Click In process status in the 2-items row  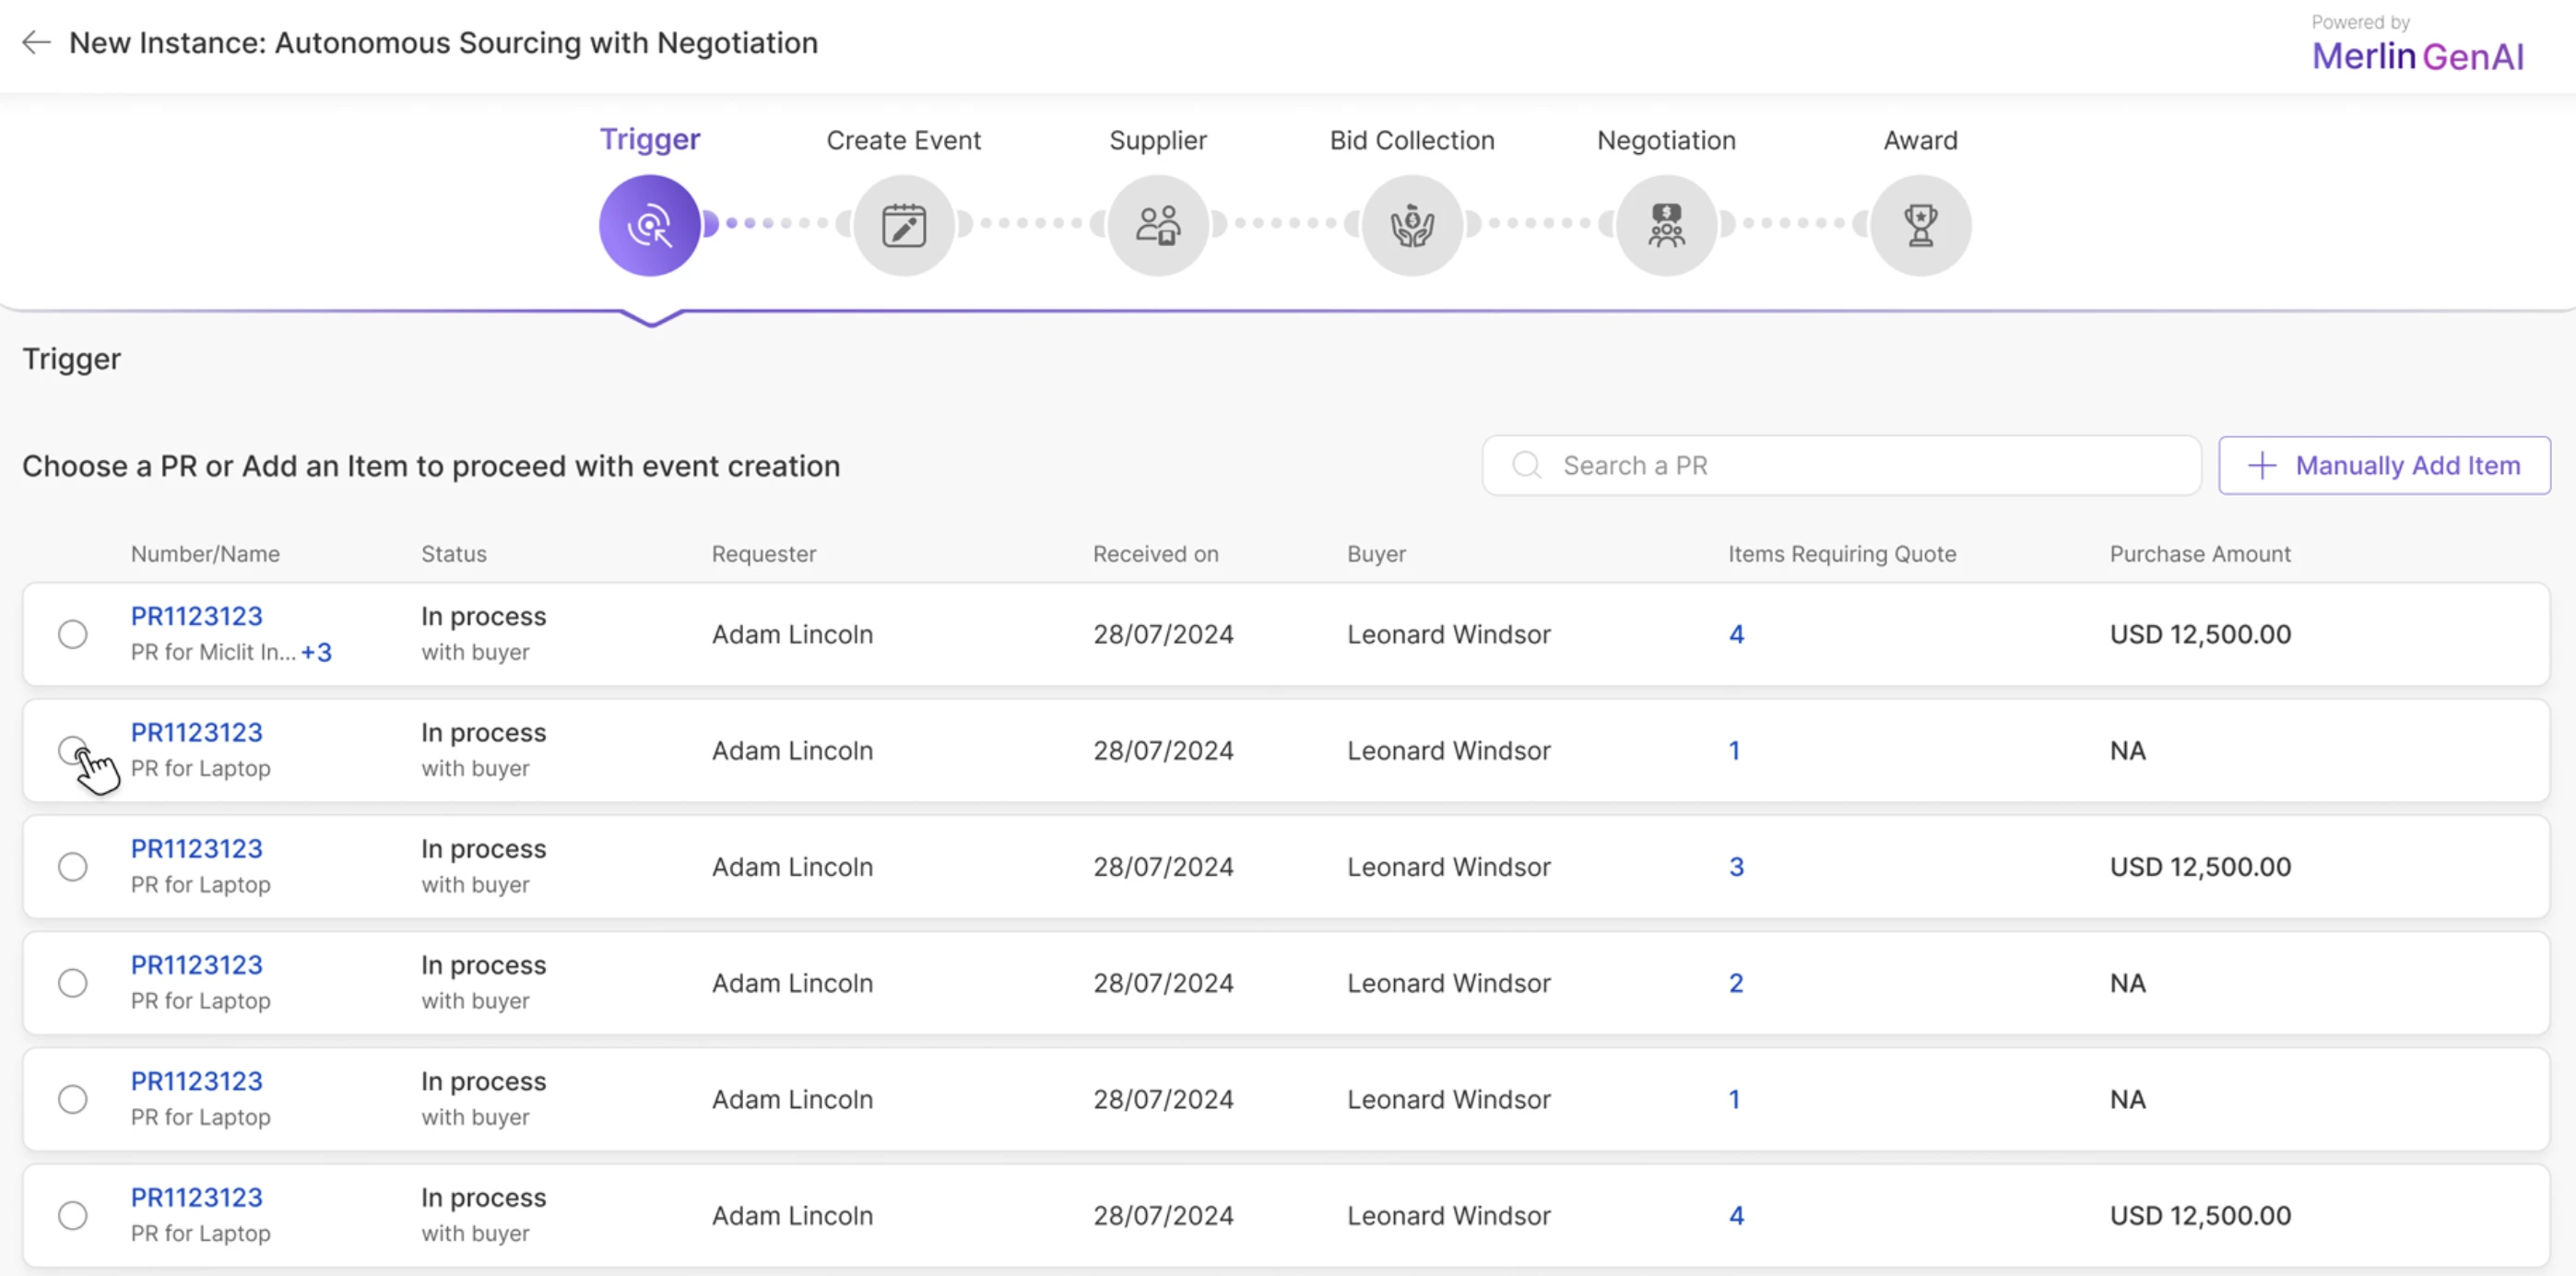tap(483, 965)
